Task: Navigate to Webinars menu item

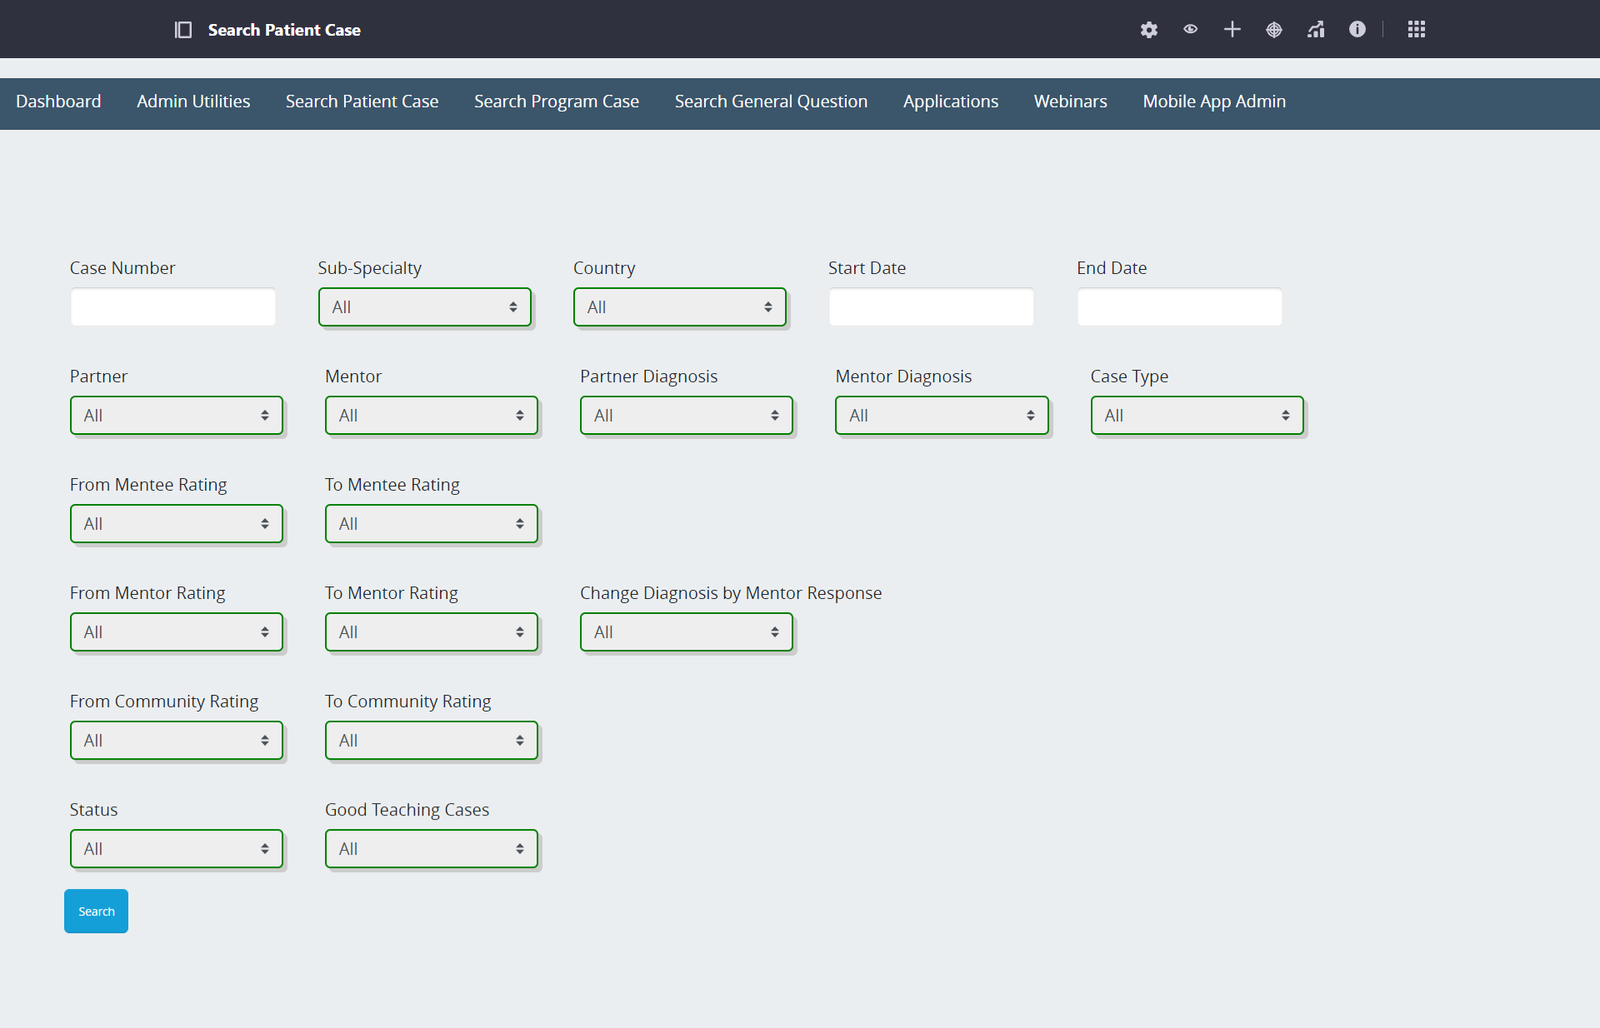Action: click(x=1070, y=102)
